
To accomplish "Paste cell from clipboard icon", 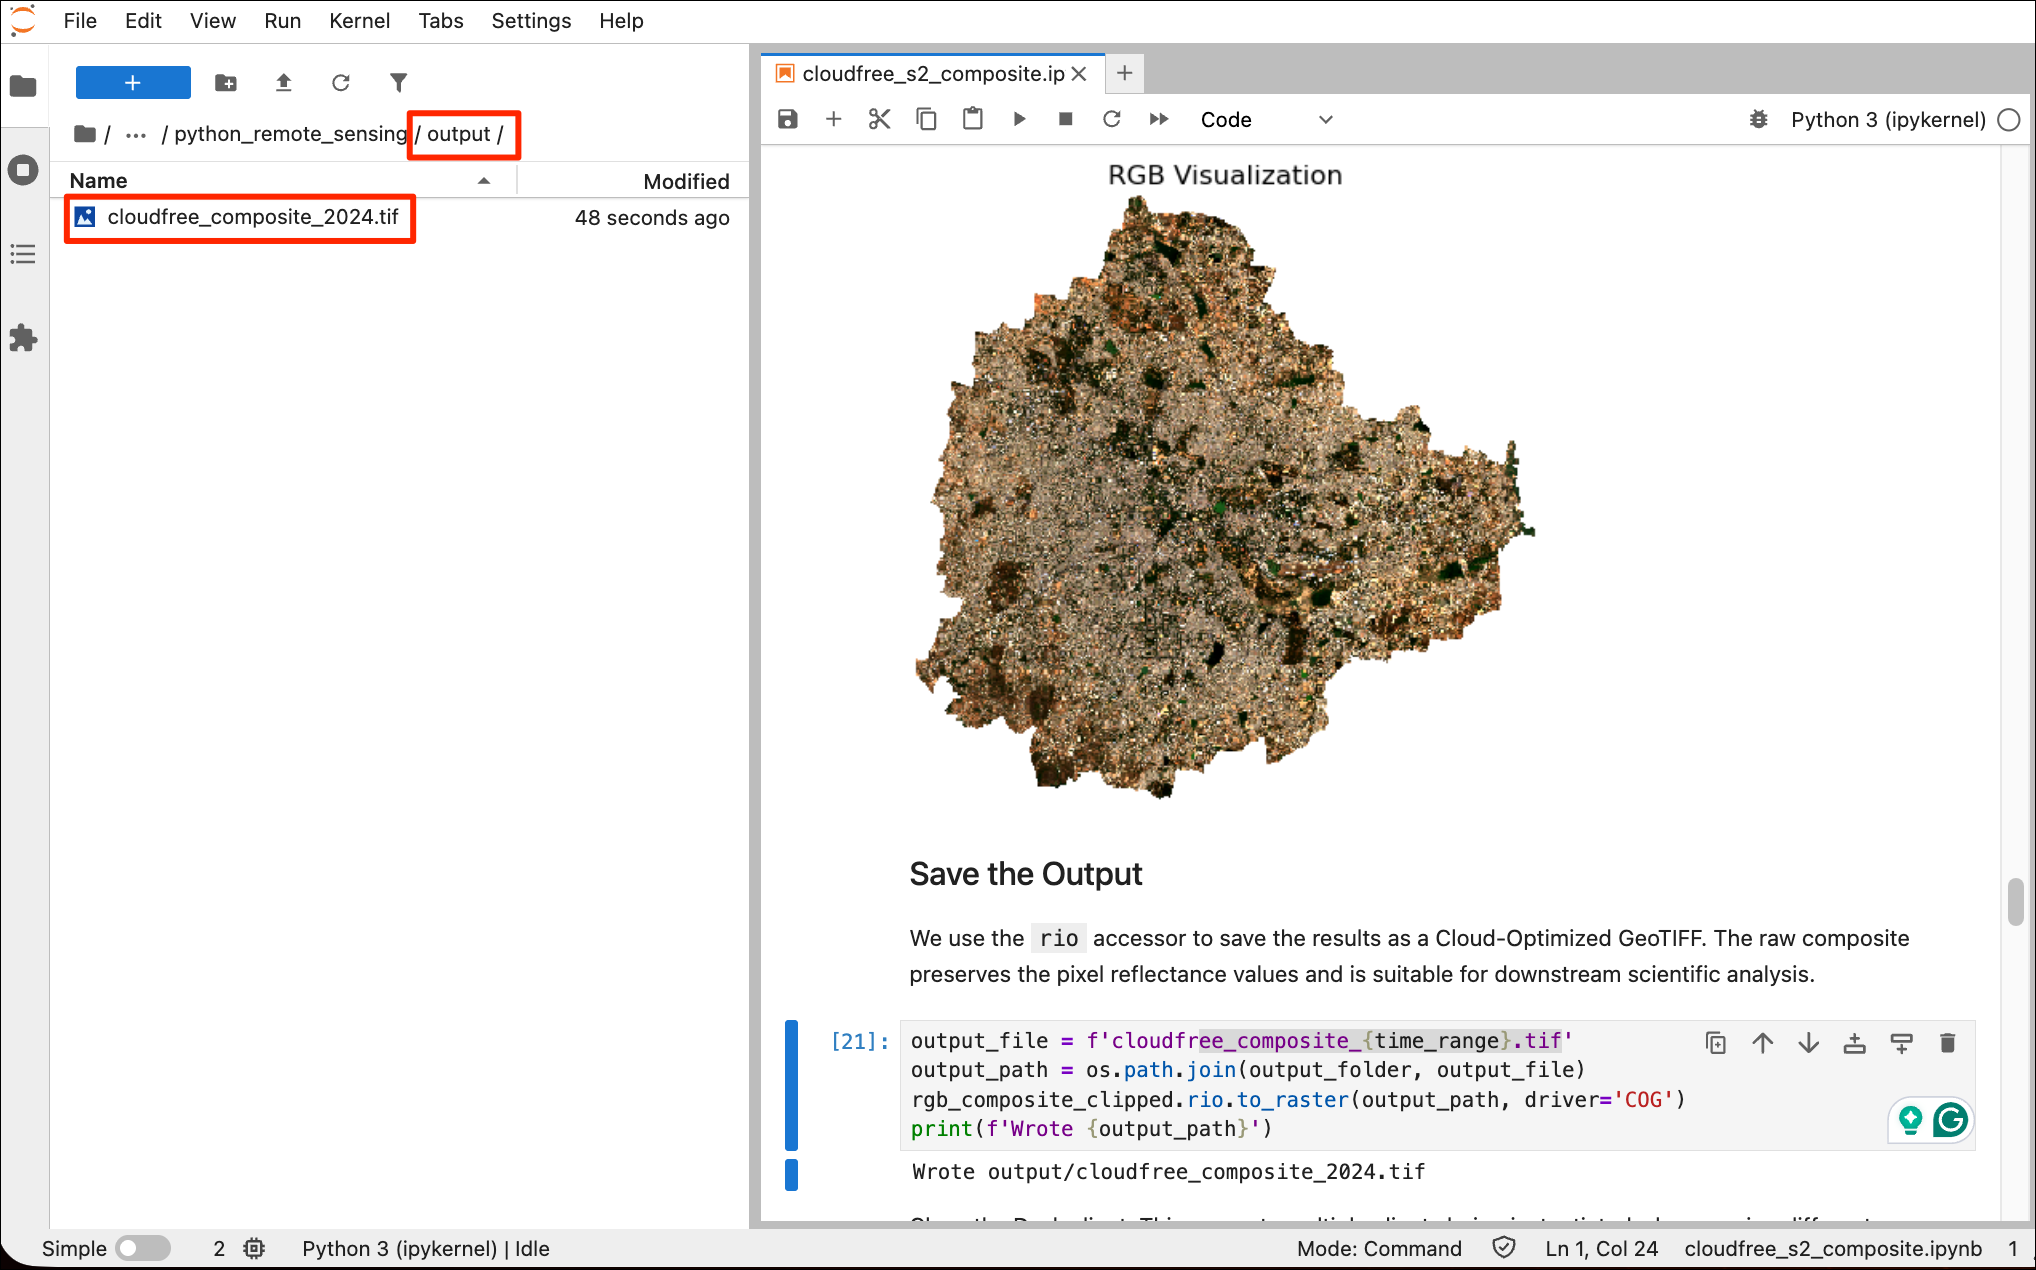I will (972, 120).
